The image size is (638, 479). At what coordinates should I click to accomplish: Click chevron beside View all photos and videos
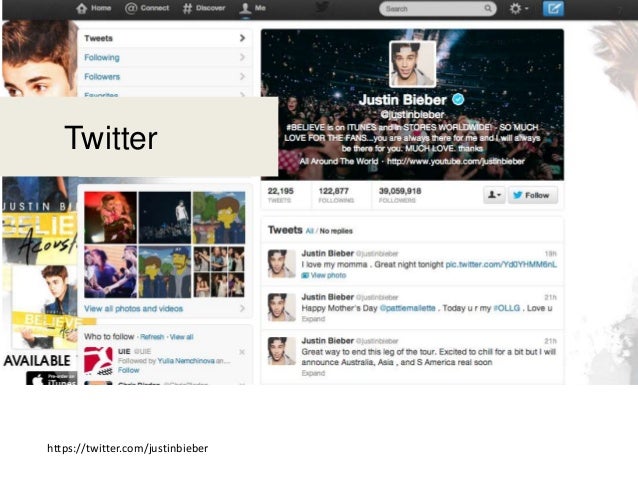point(243,308)
